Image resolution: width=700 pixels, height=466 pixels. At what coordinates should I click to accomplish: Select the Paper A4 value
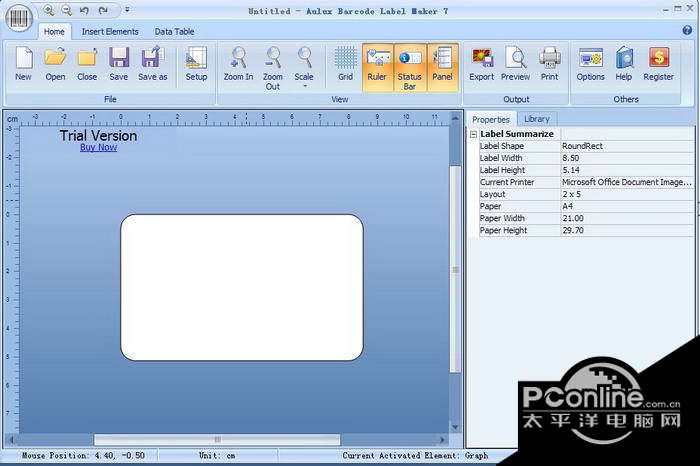(x=627, y=206)
